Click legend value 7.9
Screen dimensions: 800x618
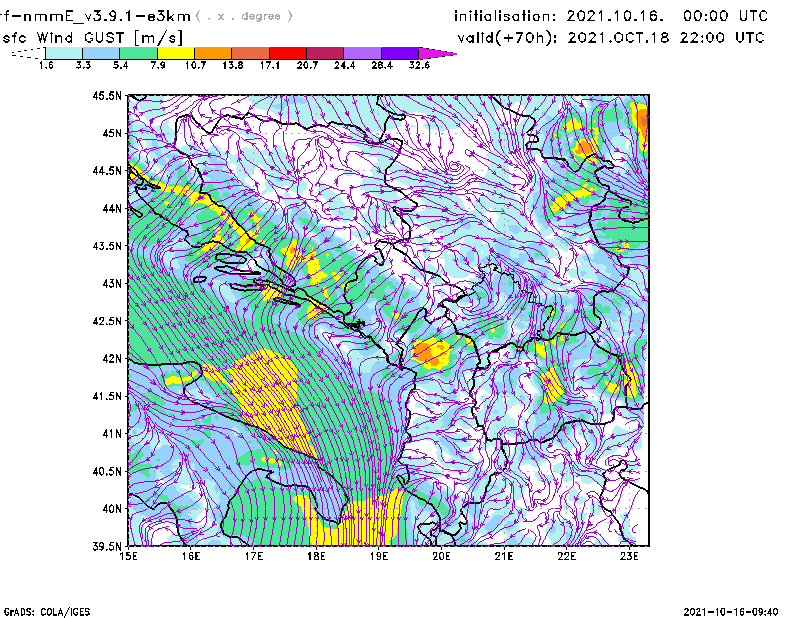(158, 65)
